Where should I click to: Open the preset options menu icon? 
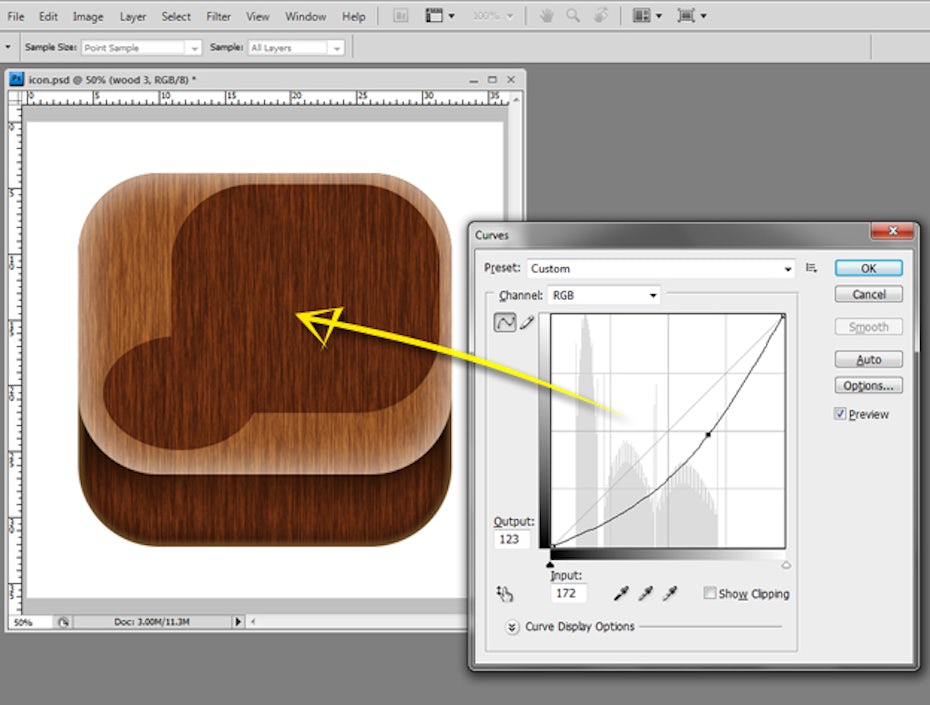812,268
